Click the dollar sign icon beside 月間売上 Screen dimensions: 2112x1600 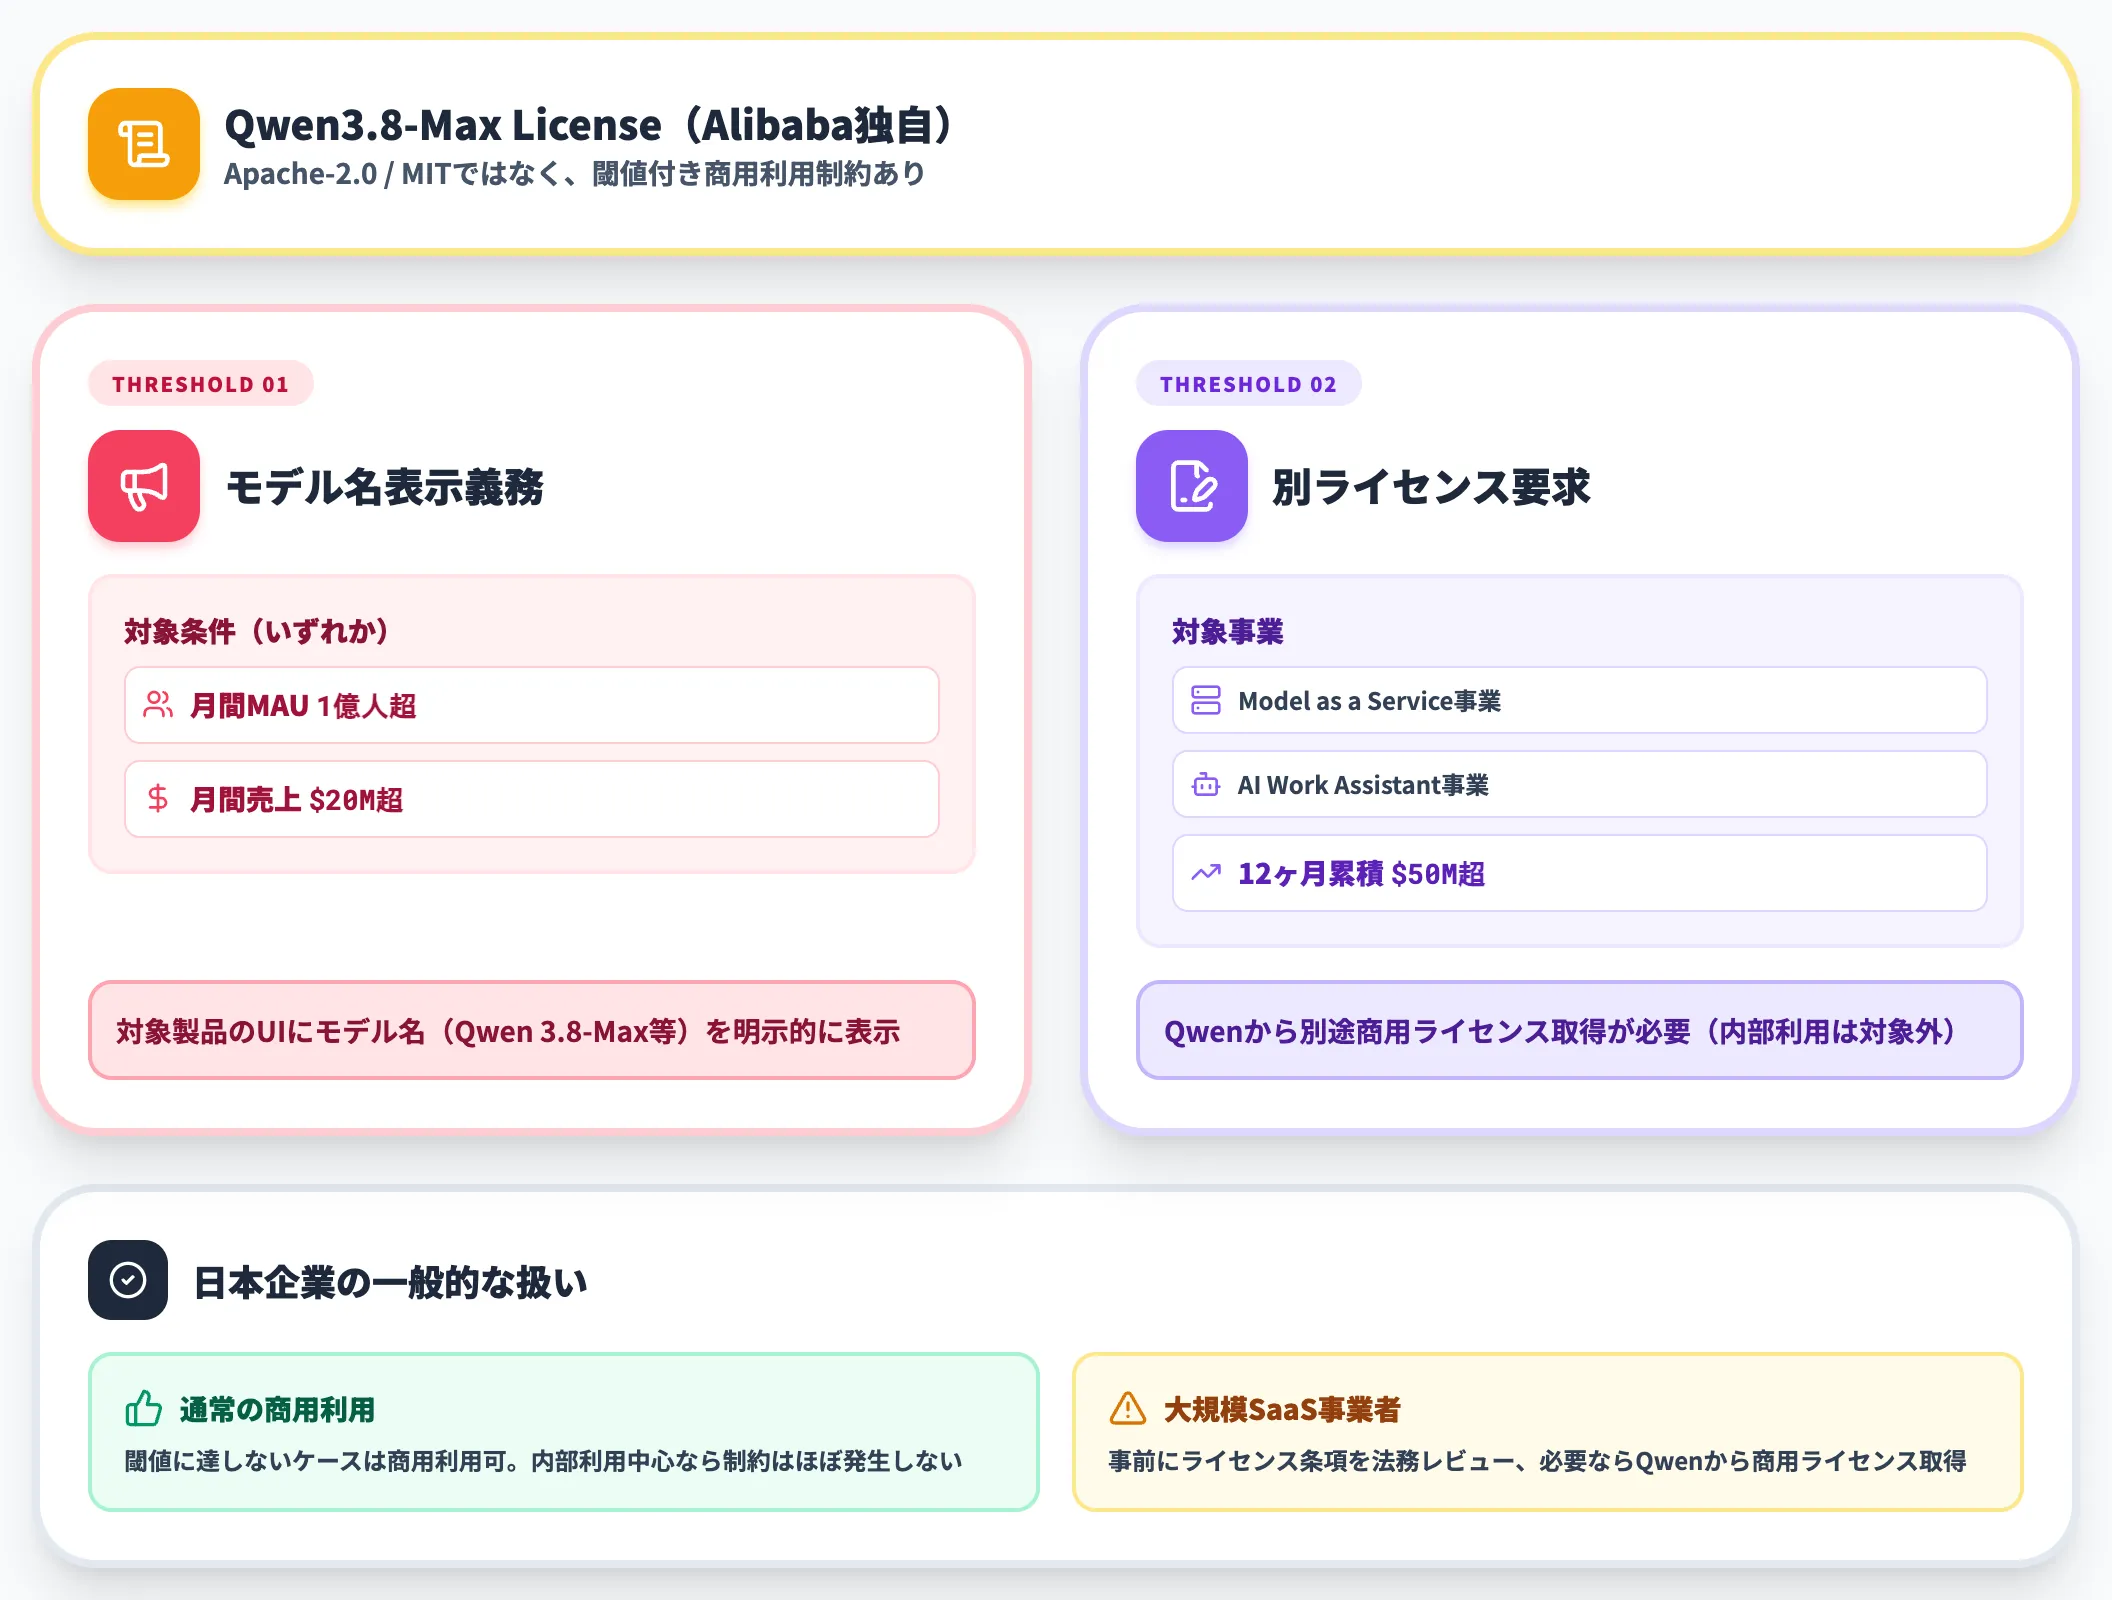coord(157,799)
